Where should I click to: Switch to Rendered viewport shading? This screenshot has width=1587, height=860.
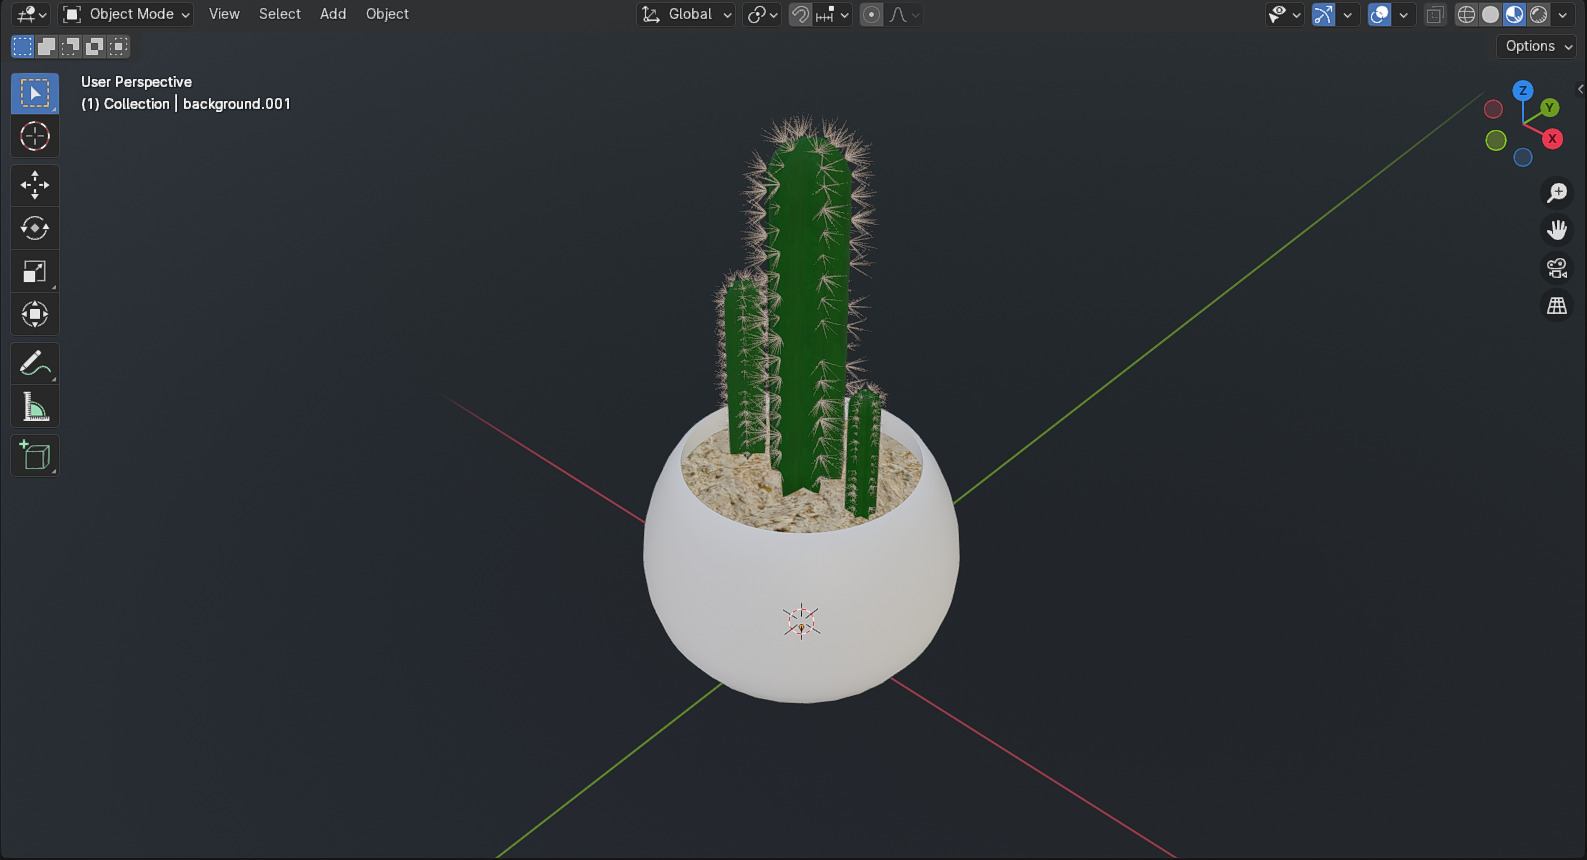tap(1538, 14)
